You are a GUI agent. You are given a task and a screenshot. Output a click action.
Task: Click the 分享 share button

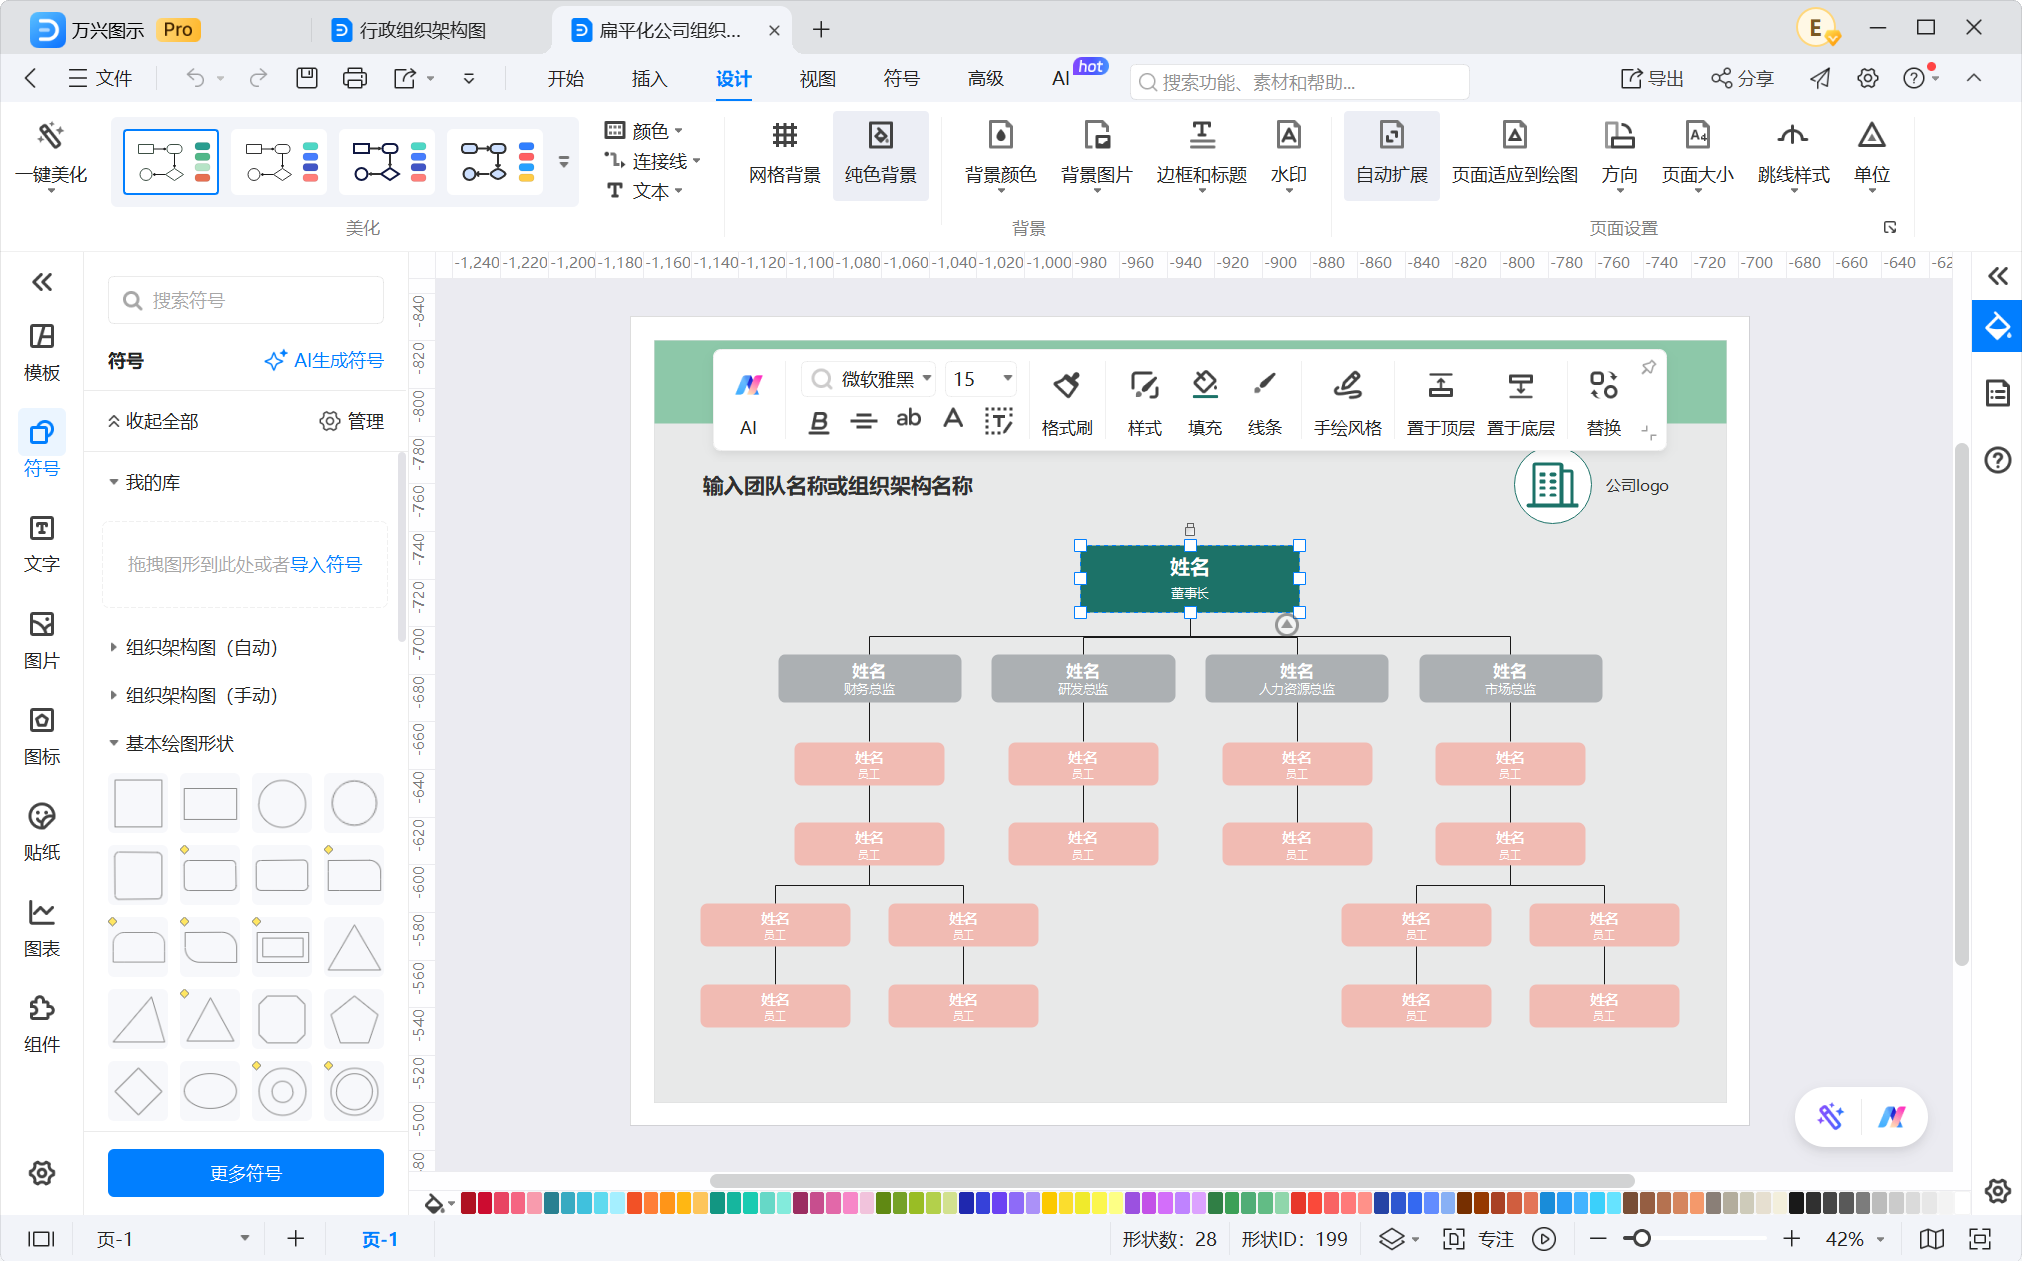(x=1743, y=79)
